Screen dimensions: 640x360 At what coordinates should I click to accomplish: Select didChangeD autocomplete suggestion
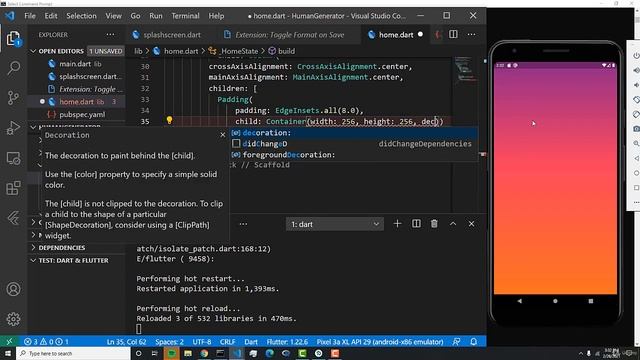[353, 144]
